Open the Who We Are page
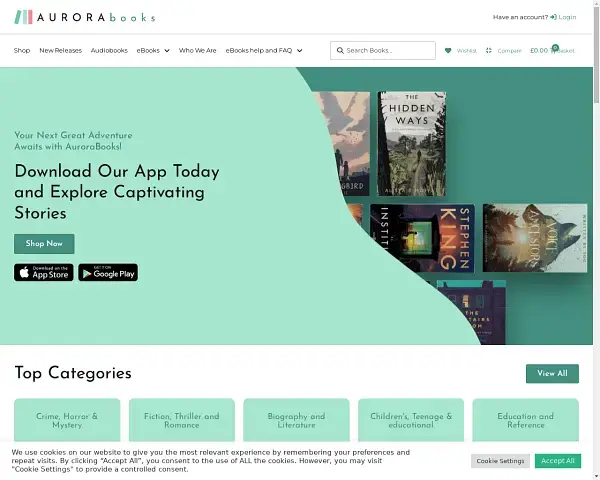The image size is (600, 480). [197, 51]
